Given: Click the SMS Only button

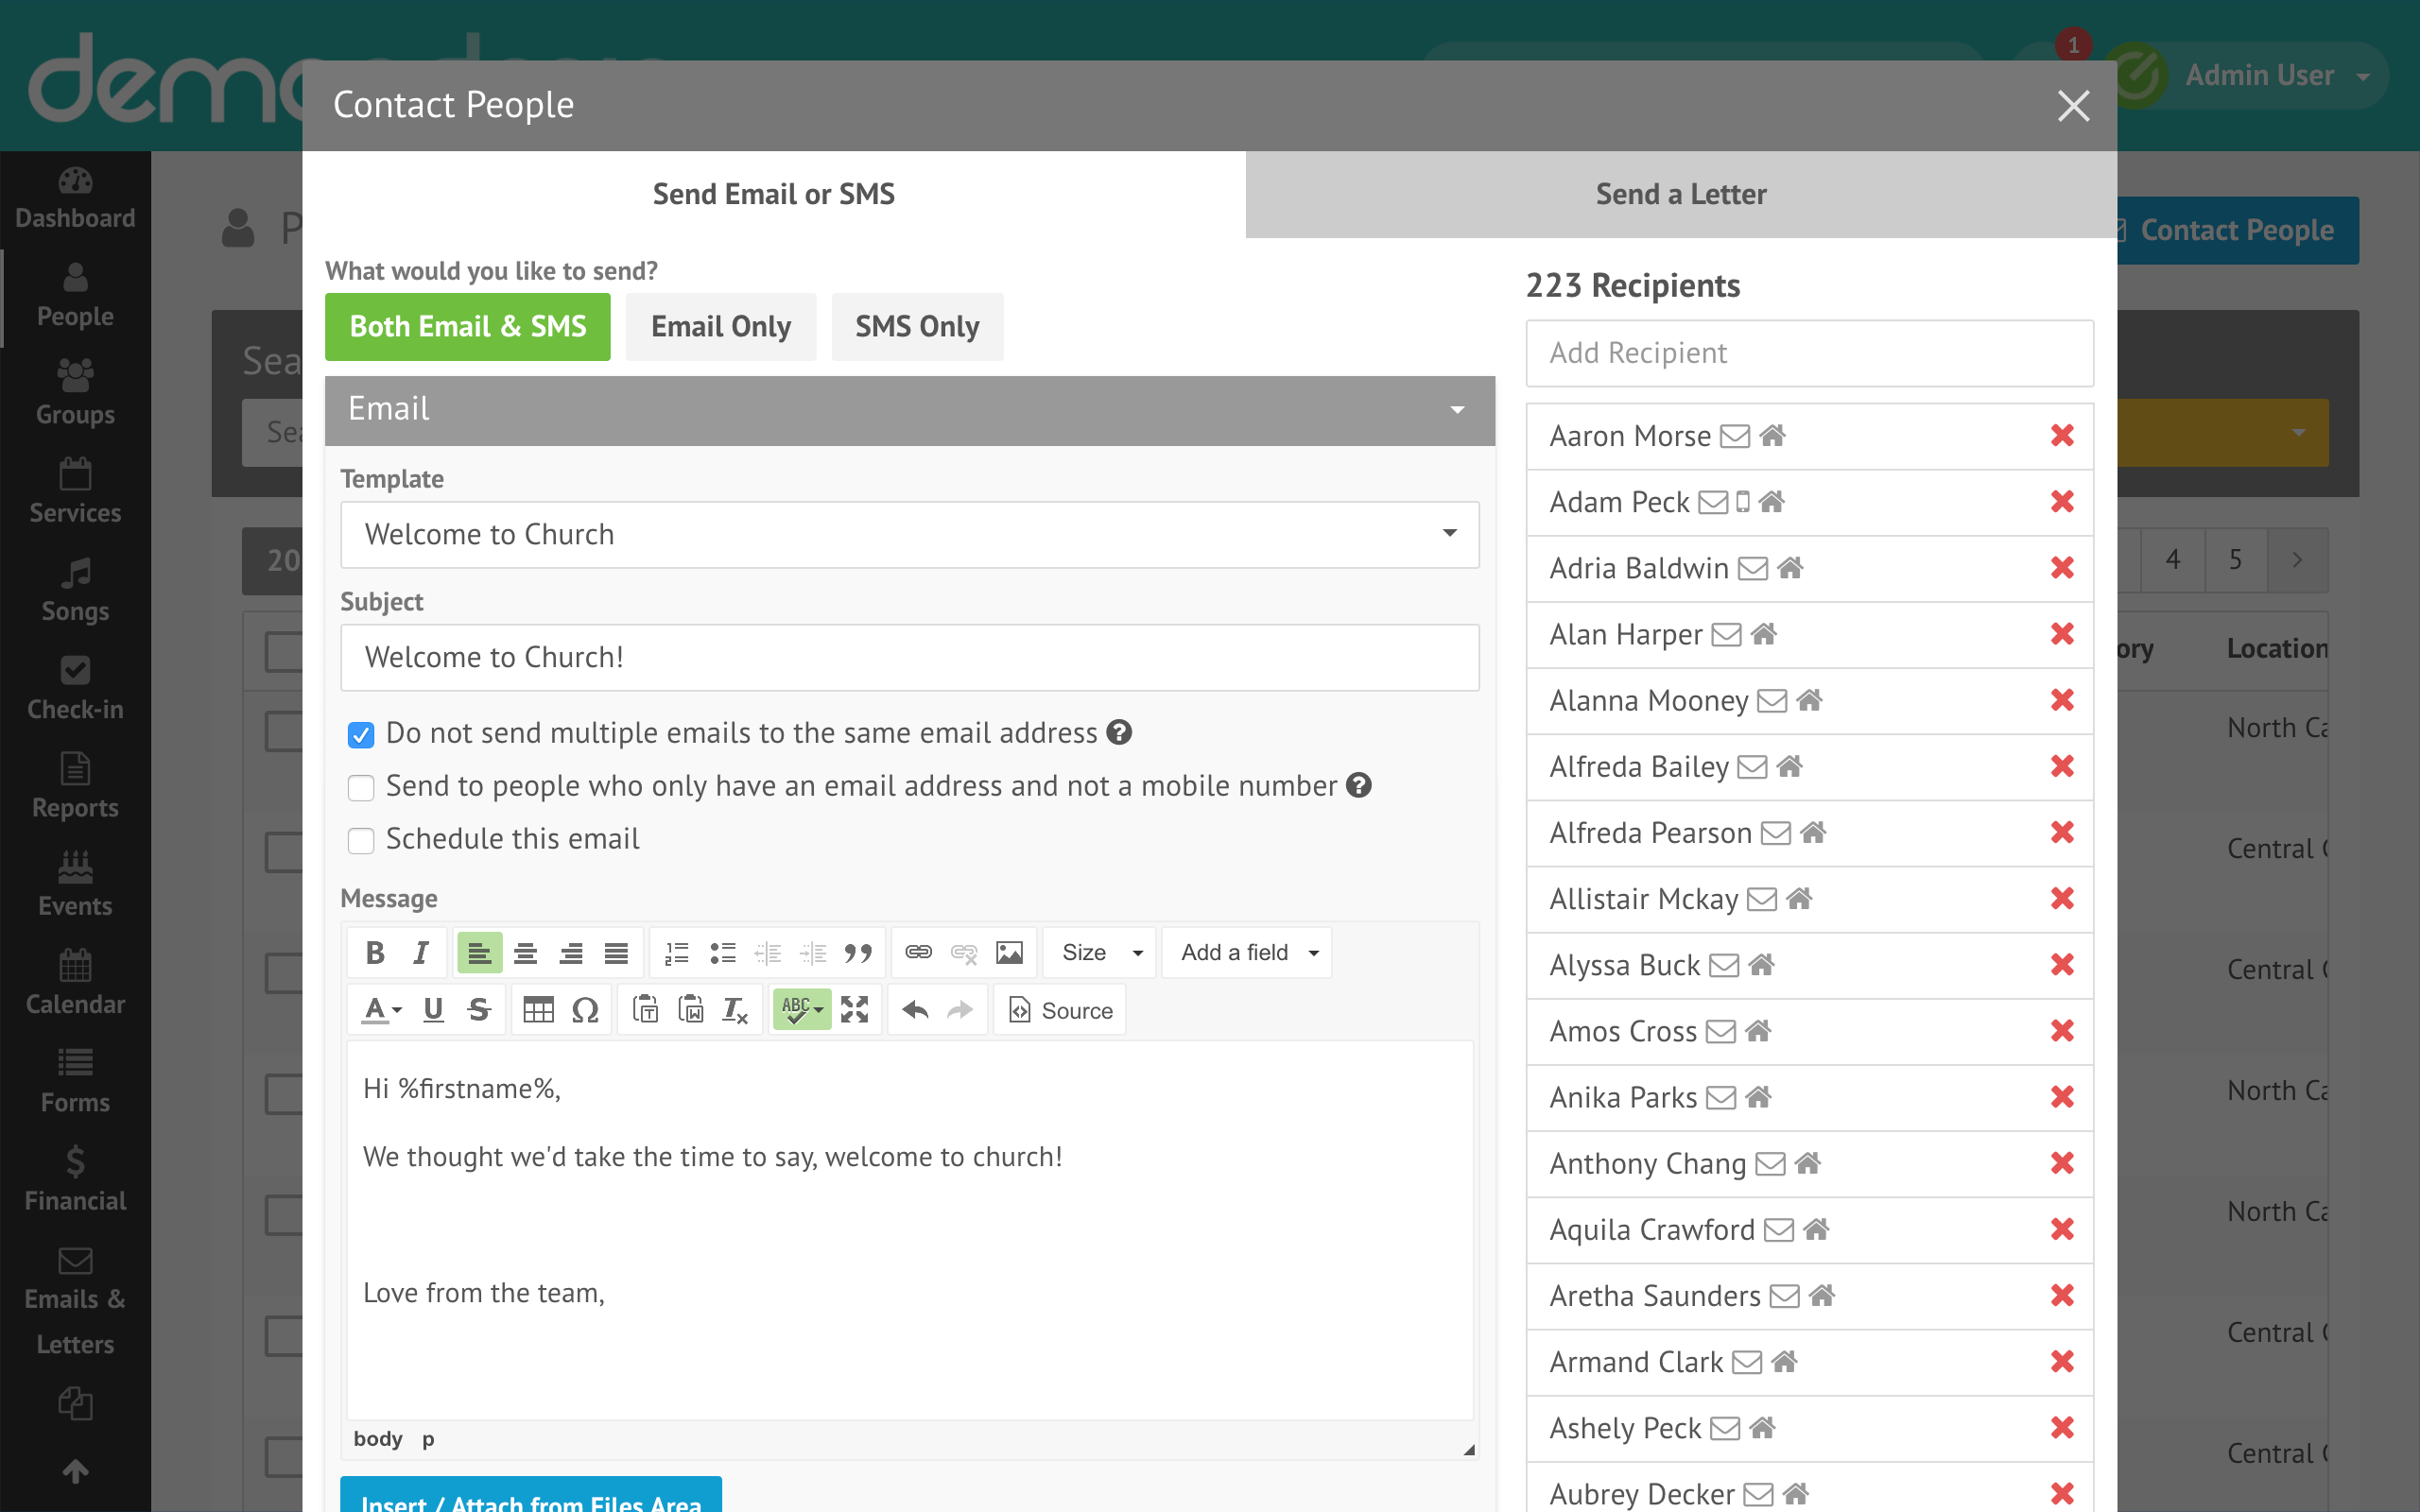Looking at the screenshot, I should [916, 327].
